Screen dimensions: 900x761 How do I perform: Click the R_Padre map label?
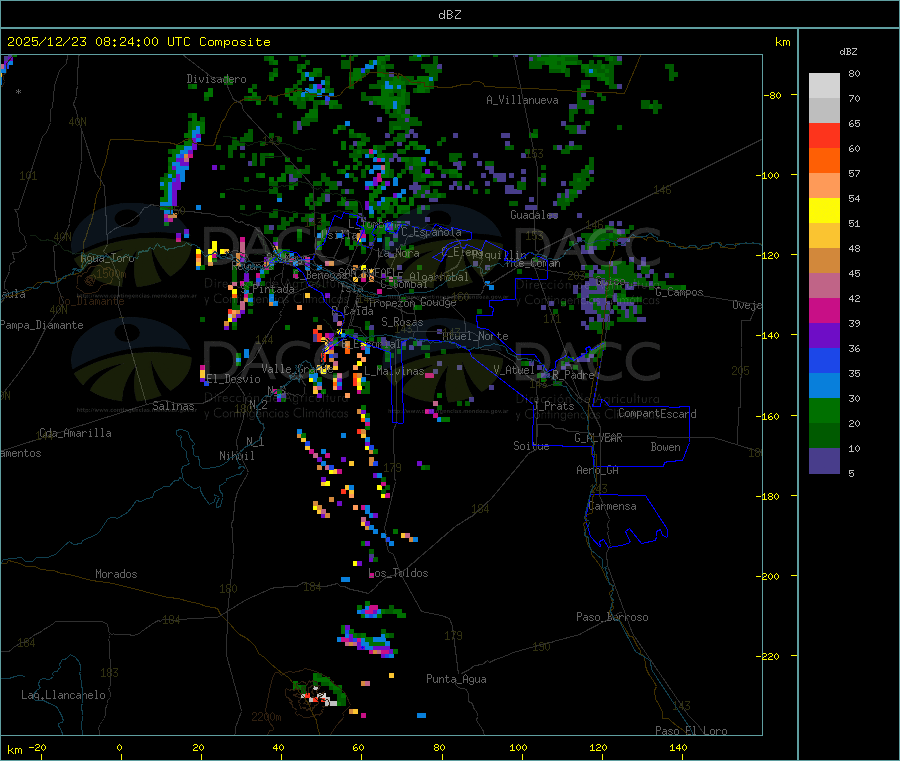tap(573, 375)
